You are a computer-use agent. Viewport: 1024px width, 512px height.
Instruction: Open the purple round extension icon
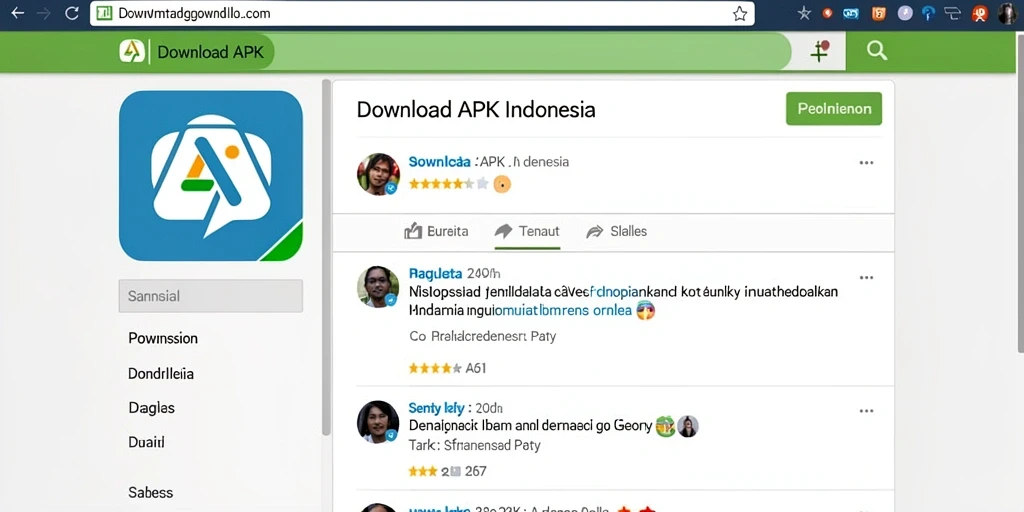click(904, 13)
